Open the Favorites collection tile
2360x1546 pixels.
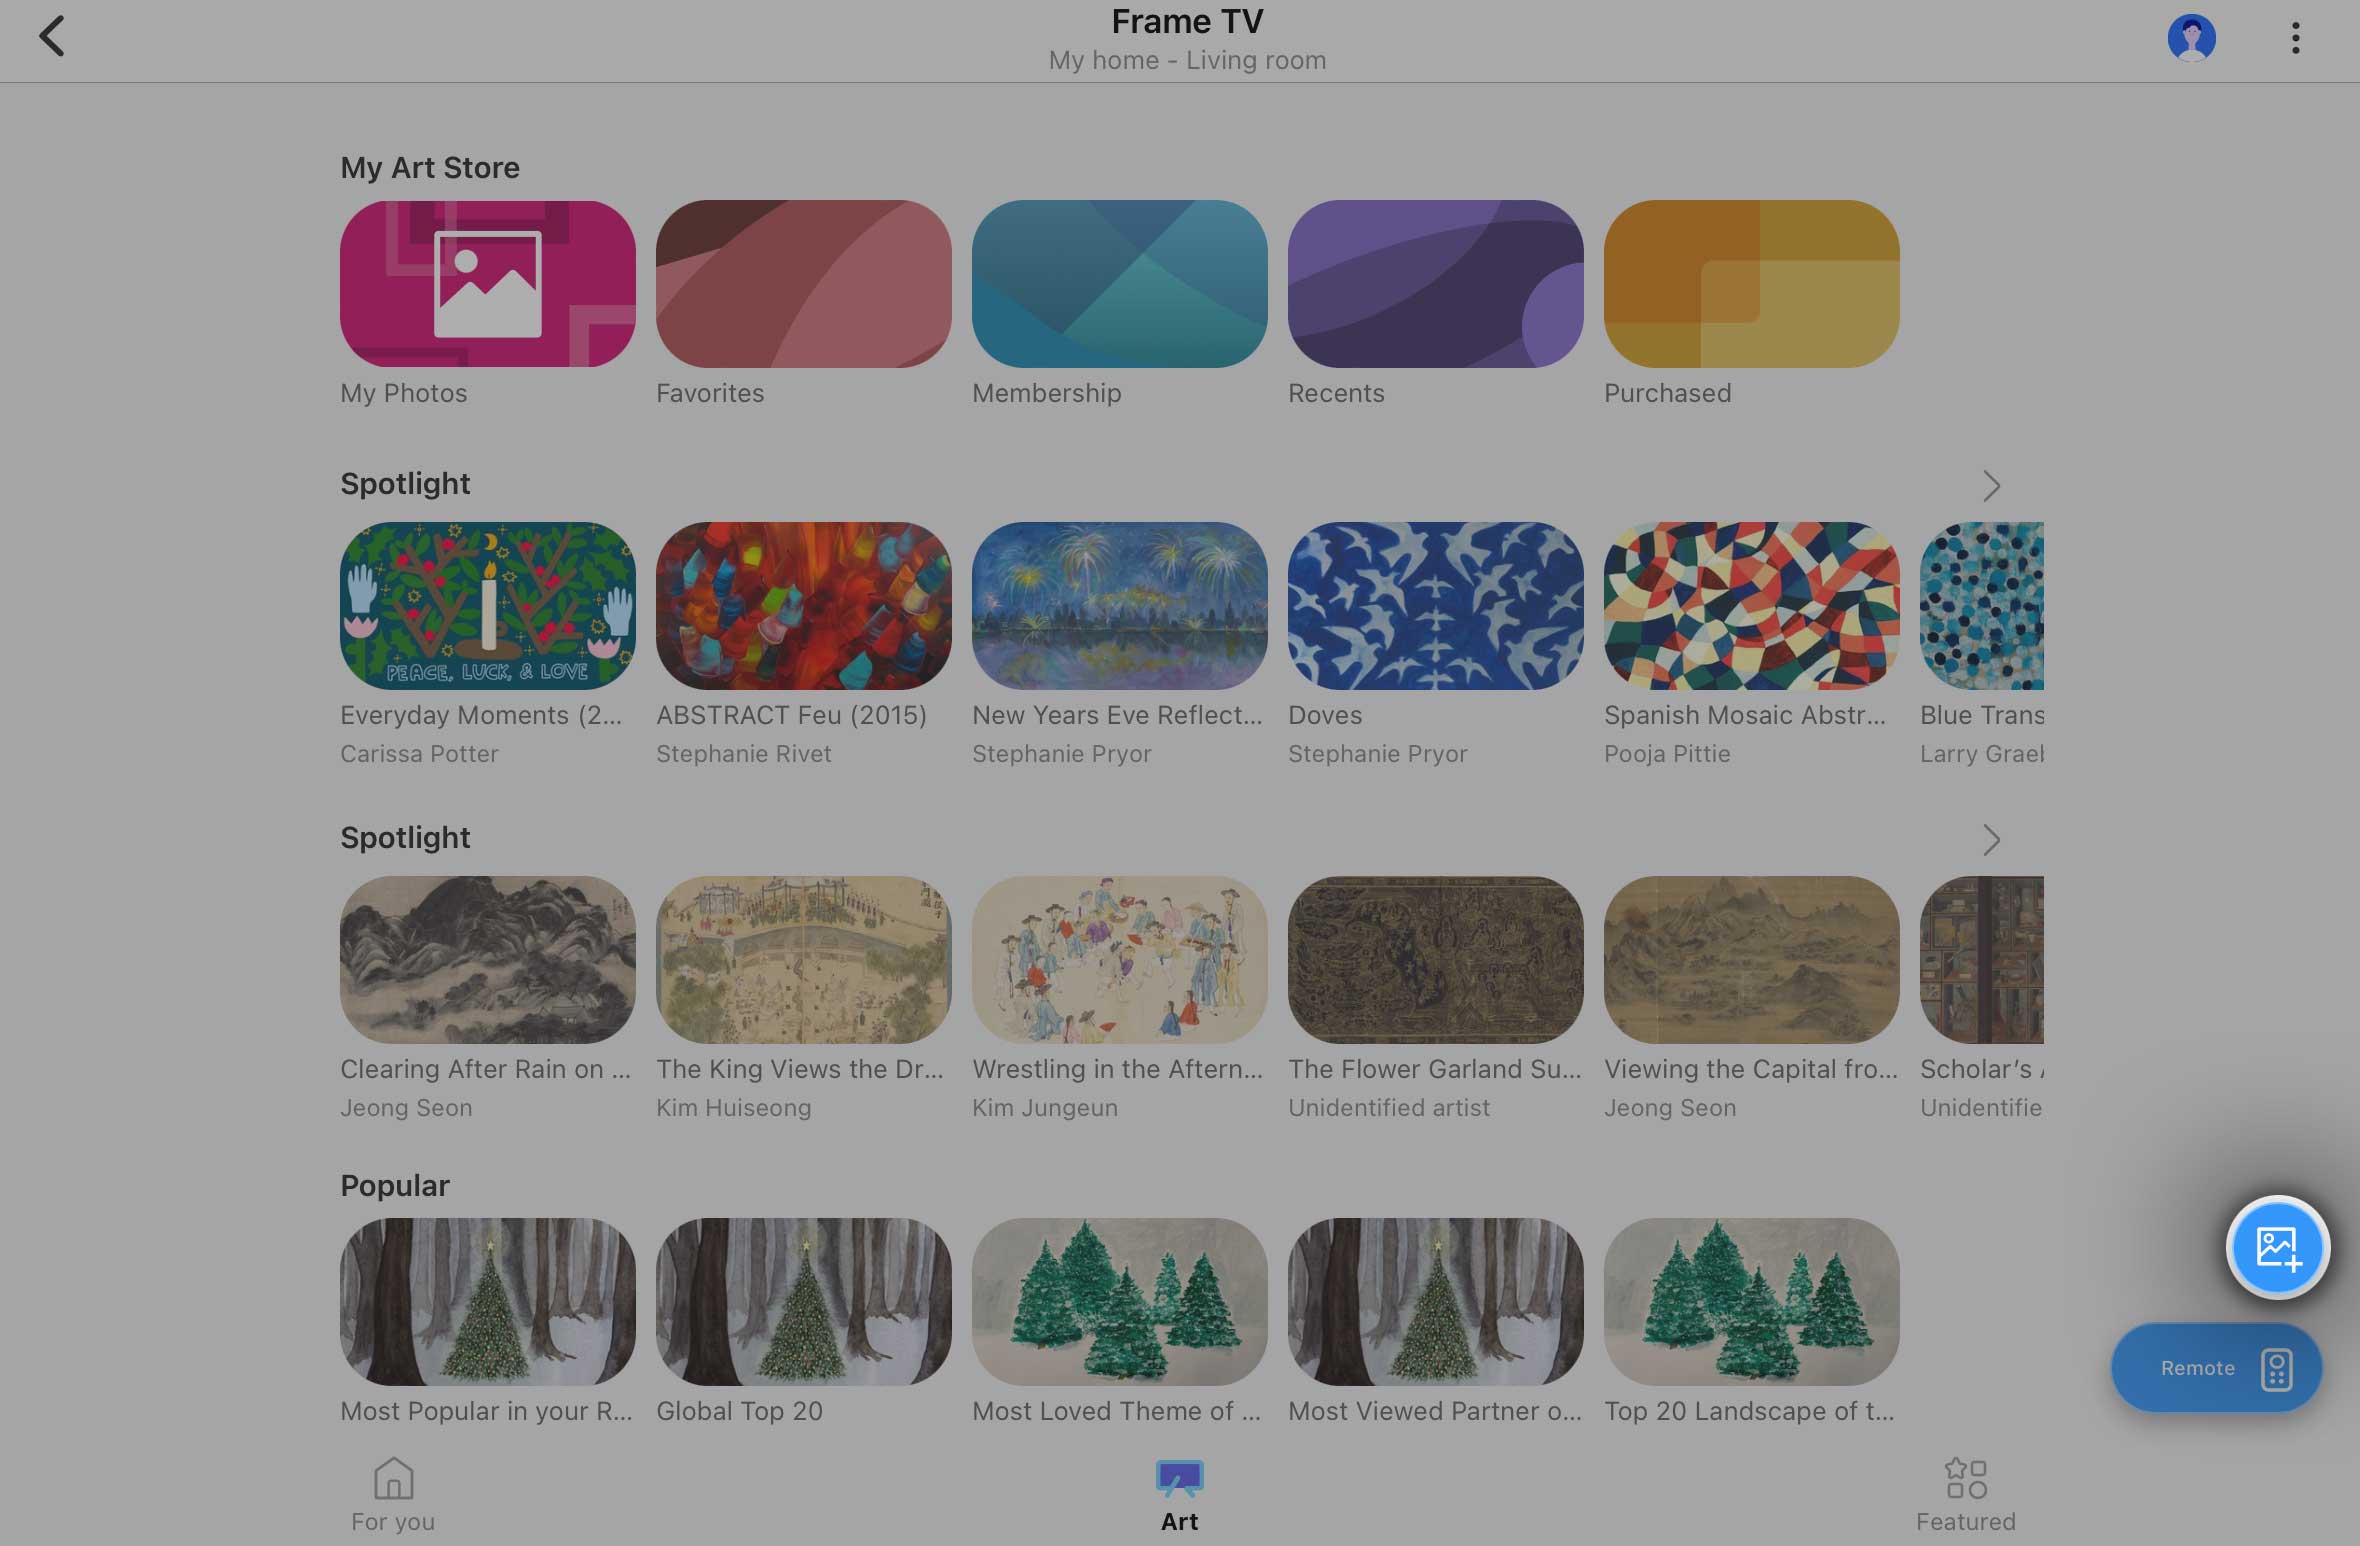[x=803, y=284]
